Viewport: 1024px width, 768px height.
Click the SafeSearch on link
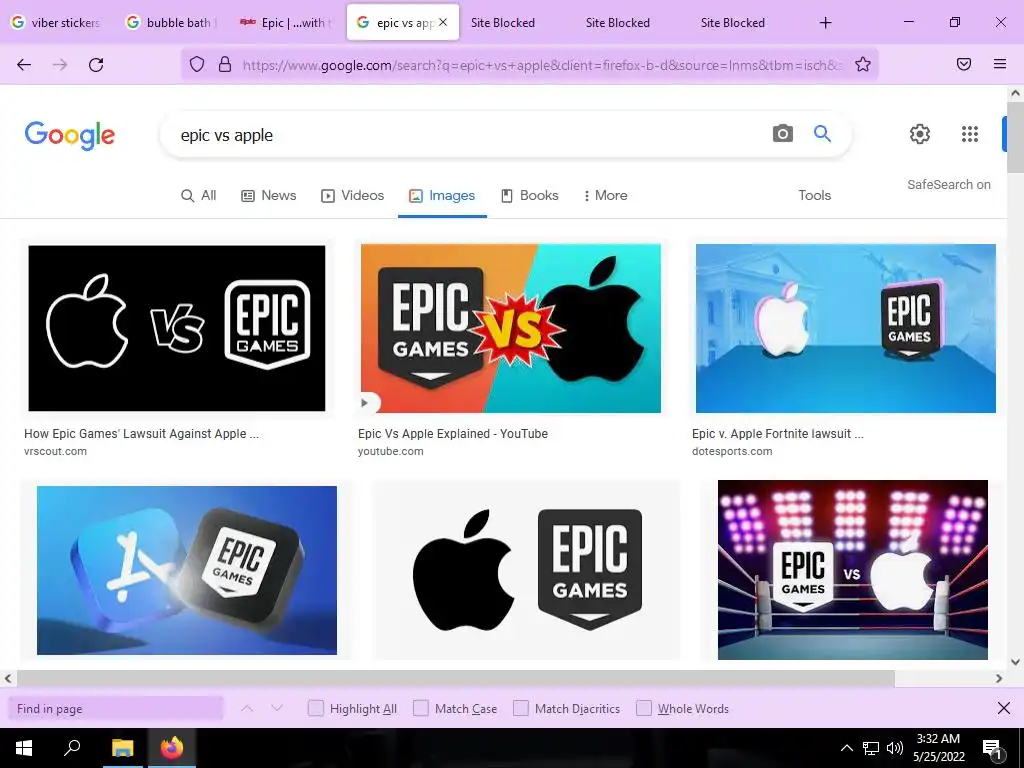pyautogui.click(x=948, y=185)
